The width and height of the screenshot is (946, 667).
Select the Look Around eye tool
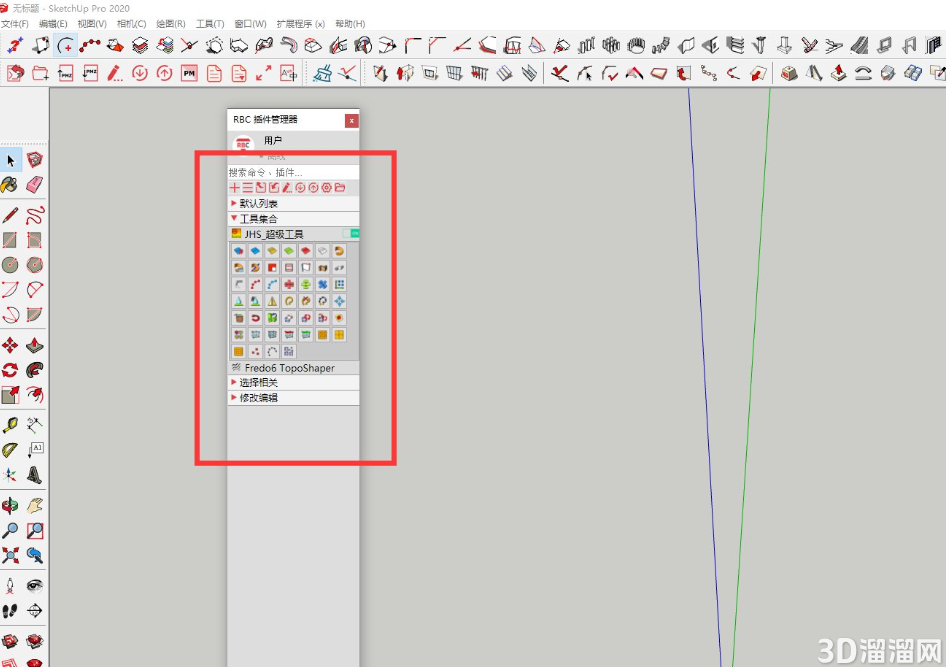click(x=35, y=586)
